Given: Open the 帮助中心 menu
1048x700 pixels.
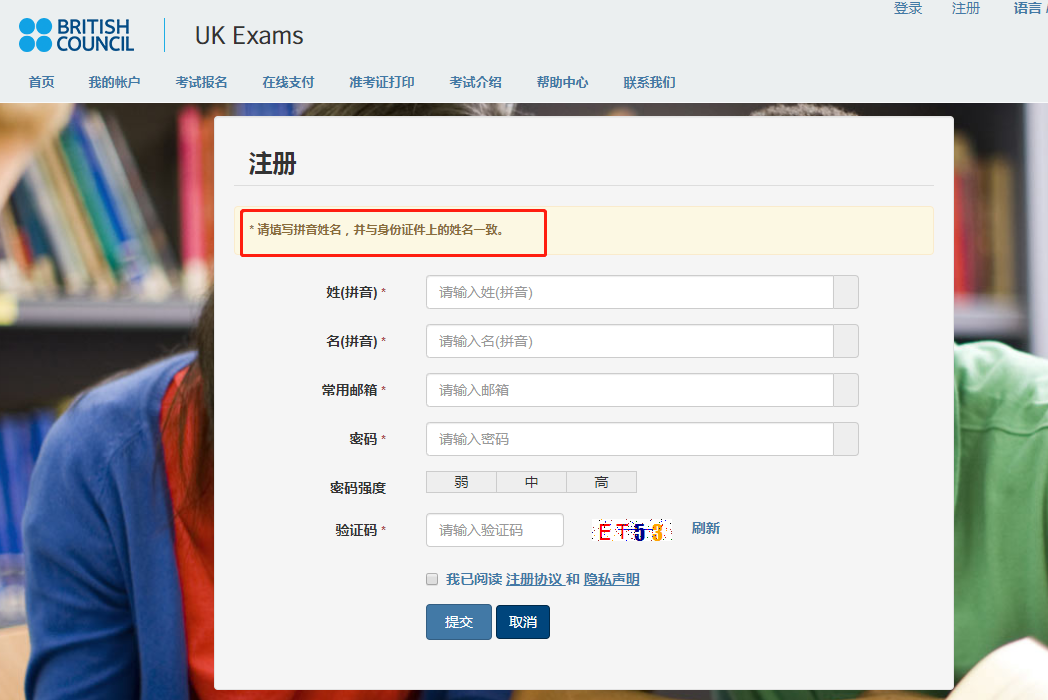Looking at the screenshot, I should [562, 82].
